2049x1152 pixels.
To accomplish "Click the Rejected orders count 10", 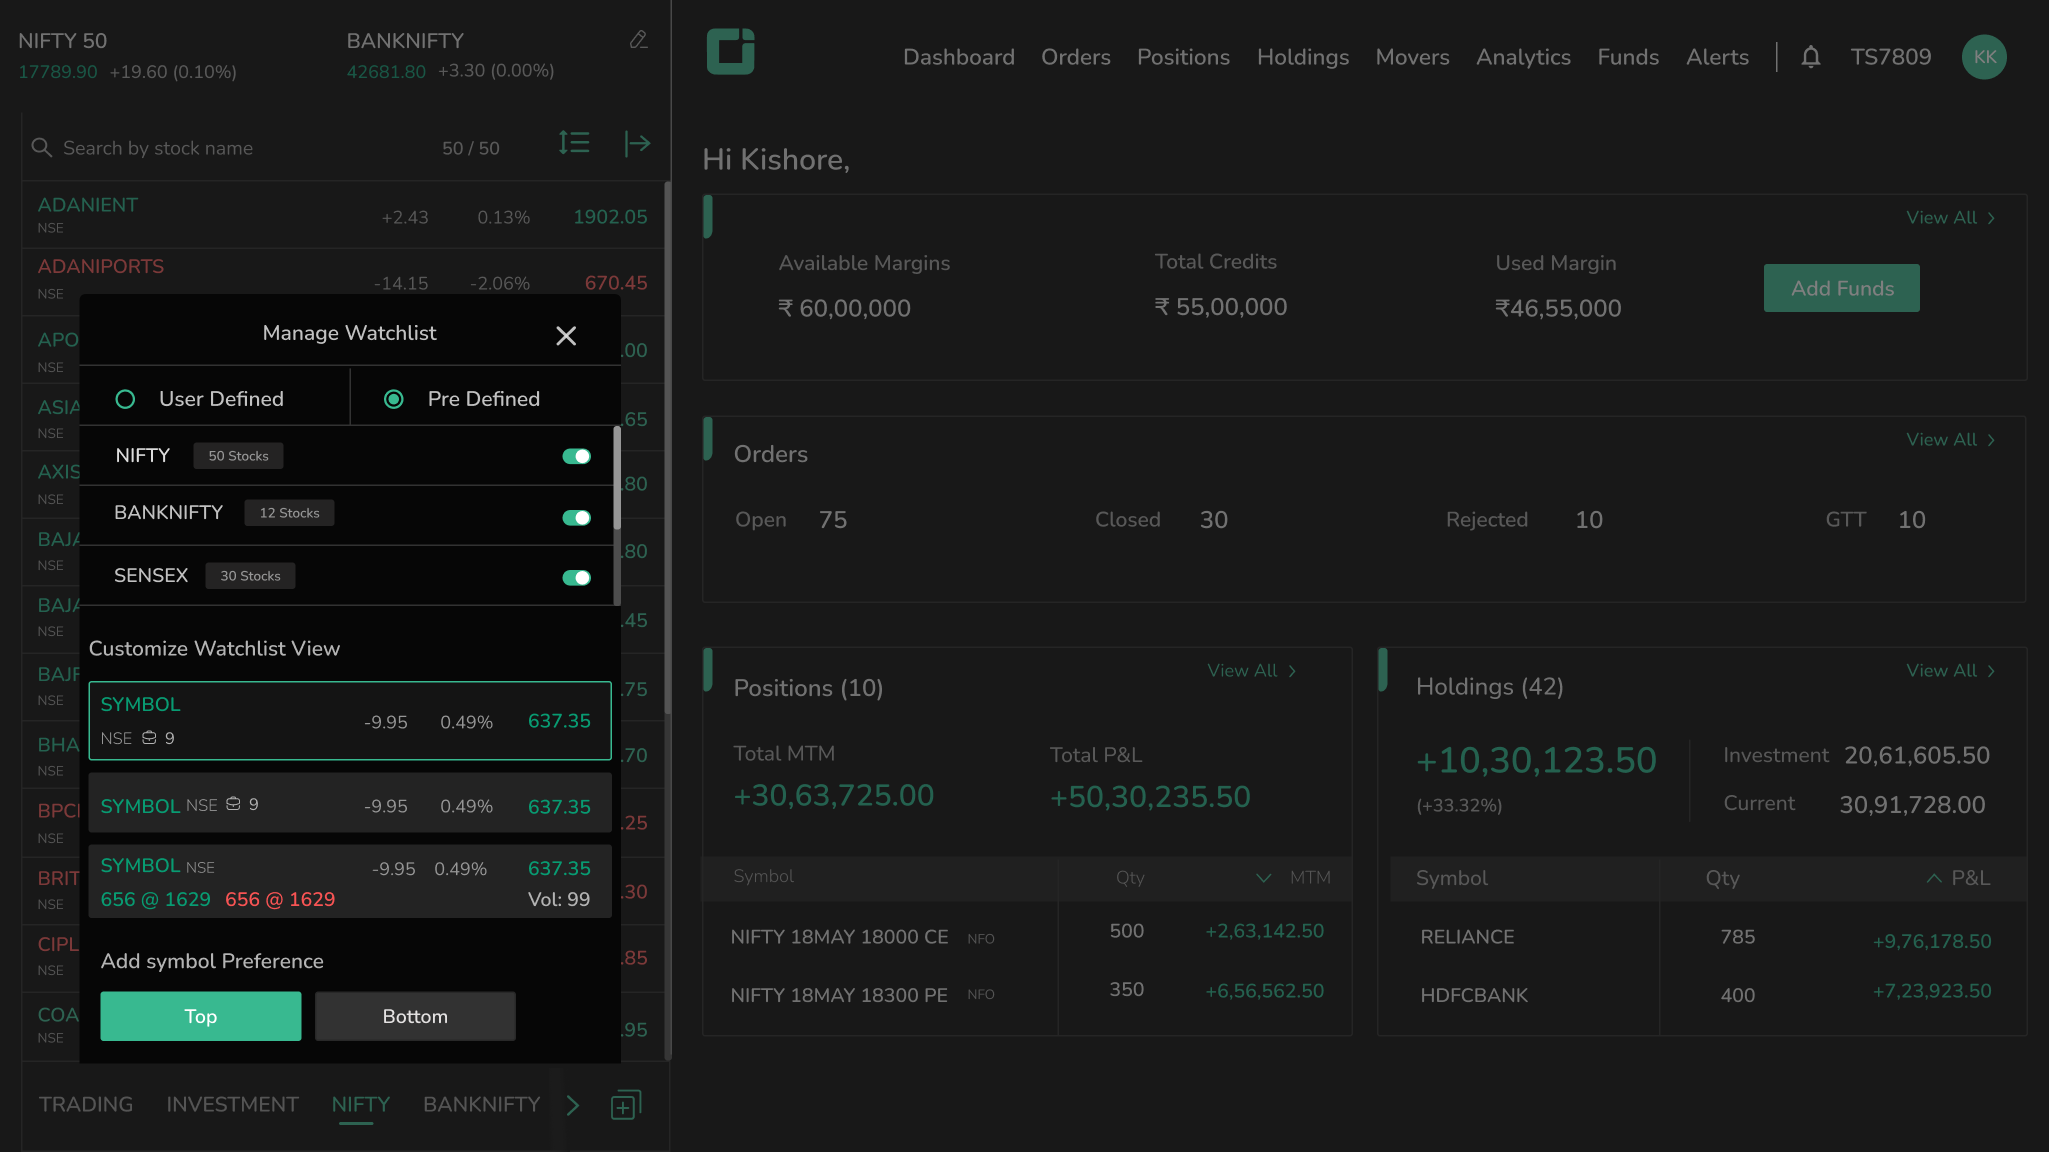I will point(1588,520).
